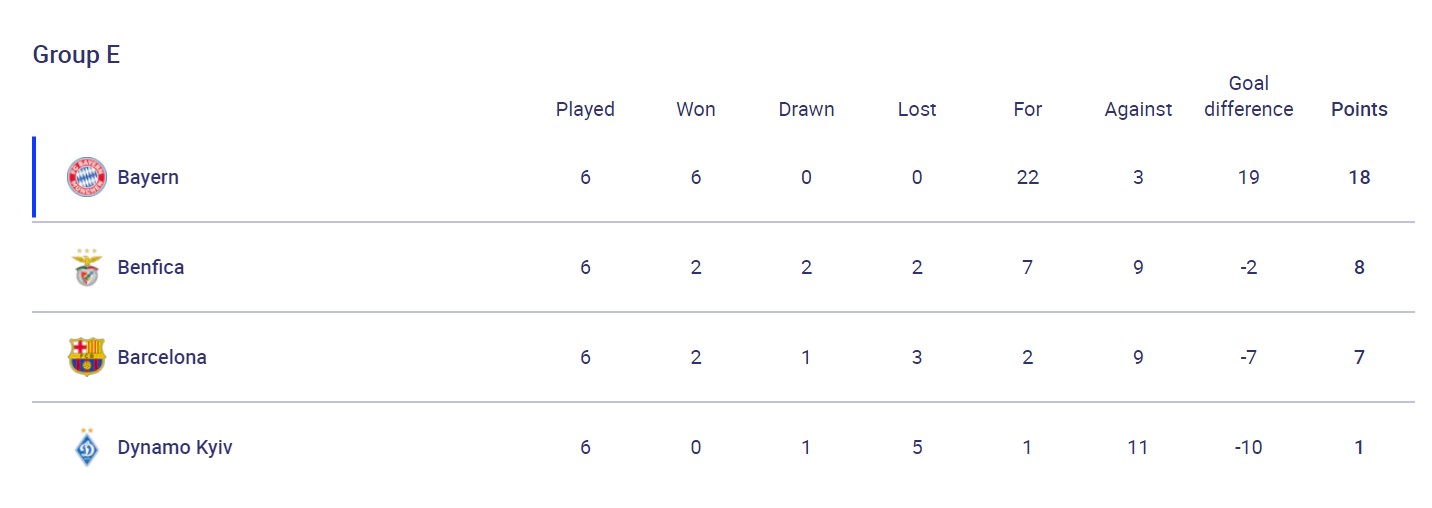Click the Bayern Munich club crest

(86, 178)
